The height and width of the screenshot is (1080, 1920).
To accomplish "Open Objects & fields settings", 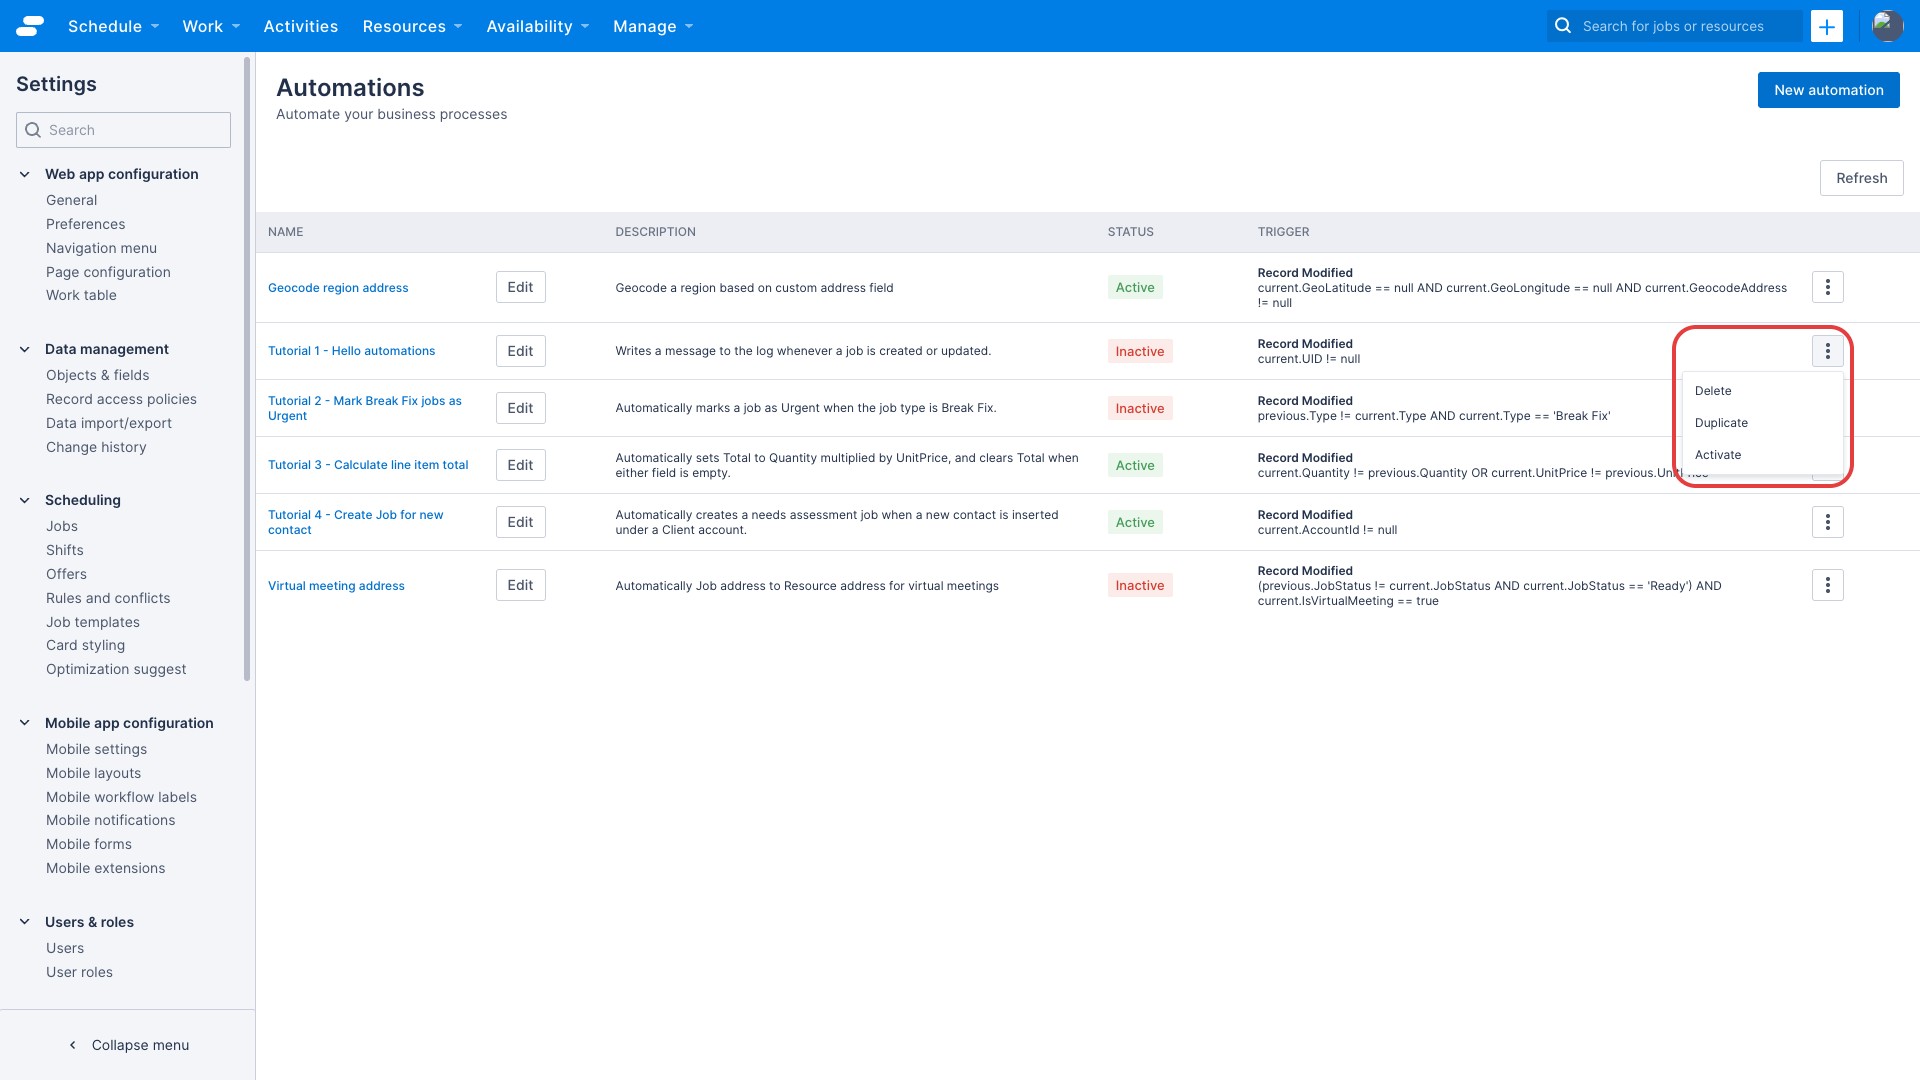I will (x=97, y=375).
